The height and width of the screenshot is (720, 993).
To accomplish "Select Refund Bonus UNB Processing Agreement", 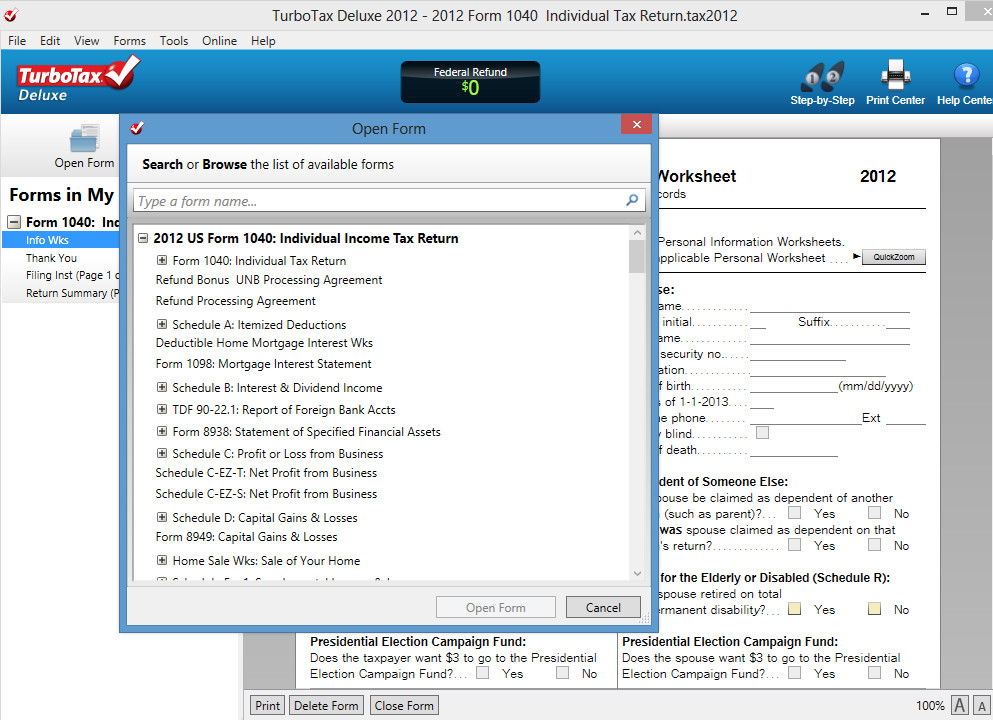I will click(x=269, y=279).
